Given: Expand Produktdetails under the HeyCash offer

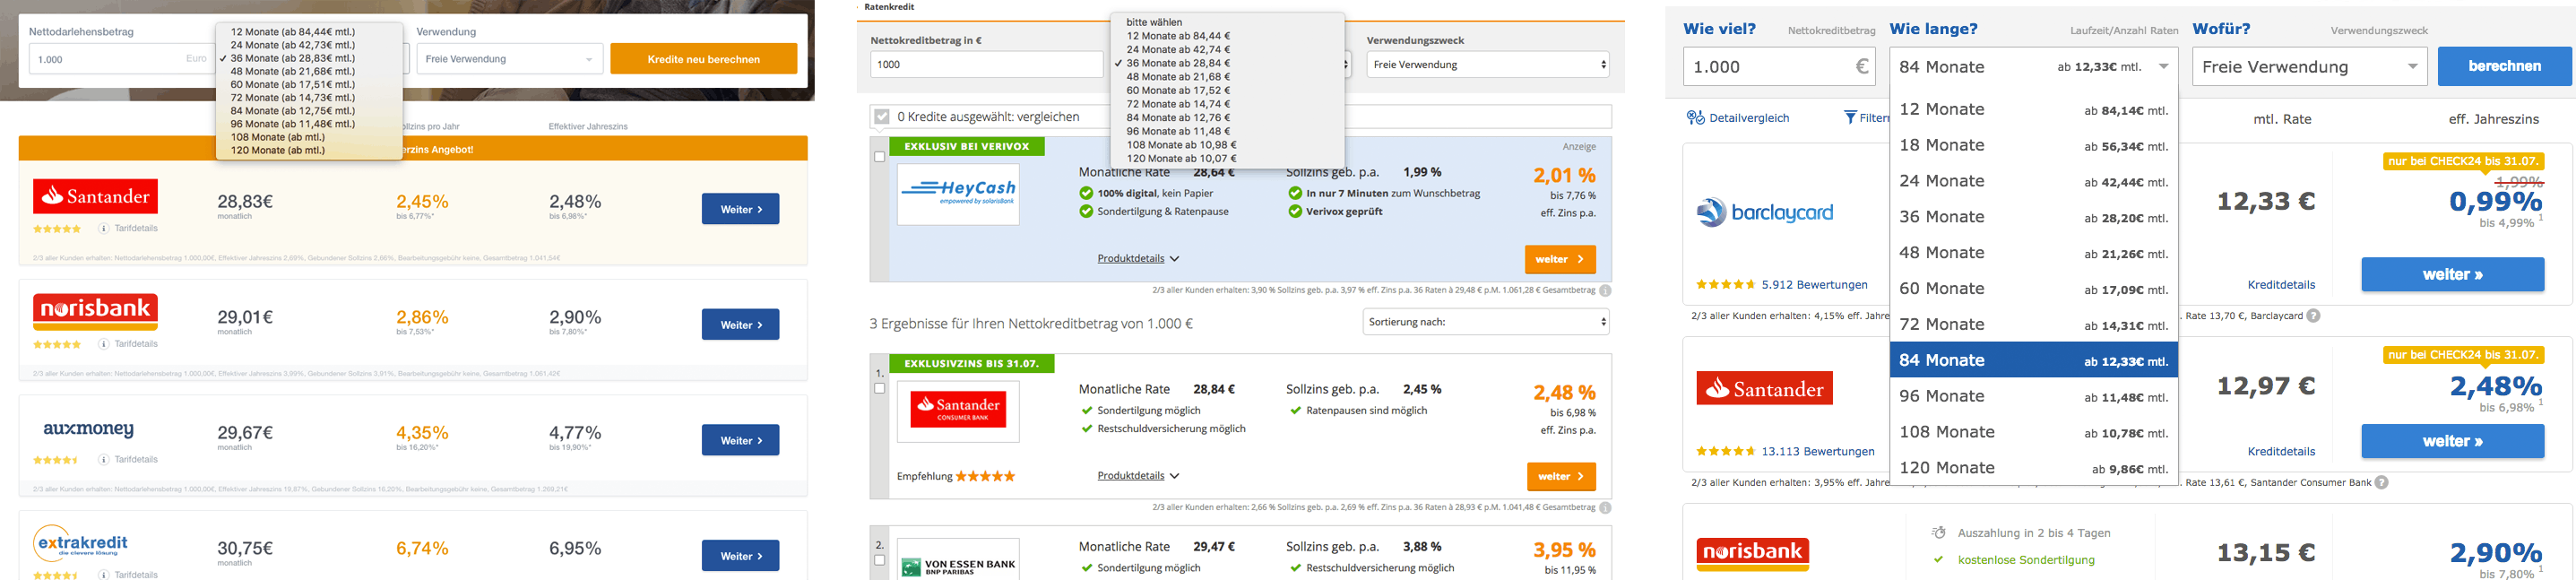Looking at the screenshot, I should (1138, 259).
